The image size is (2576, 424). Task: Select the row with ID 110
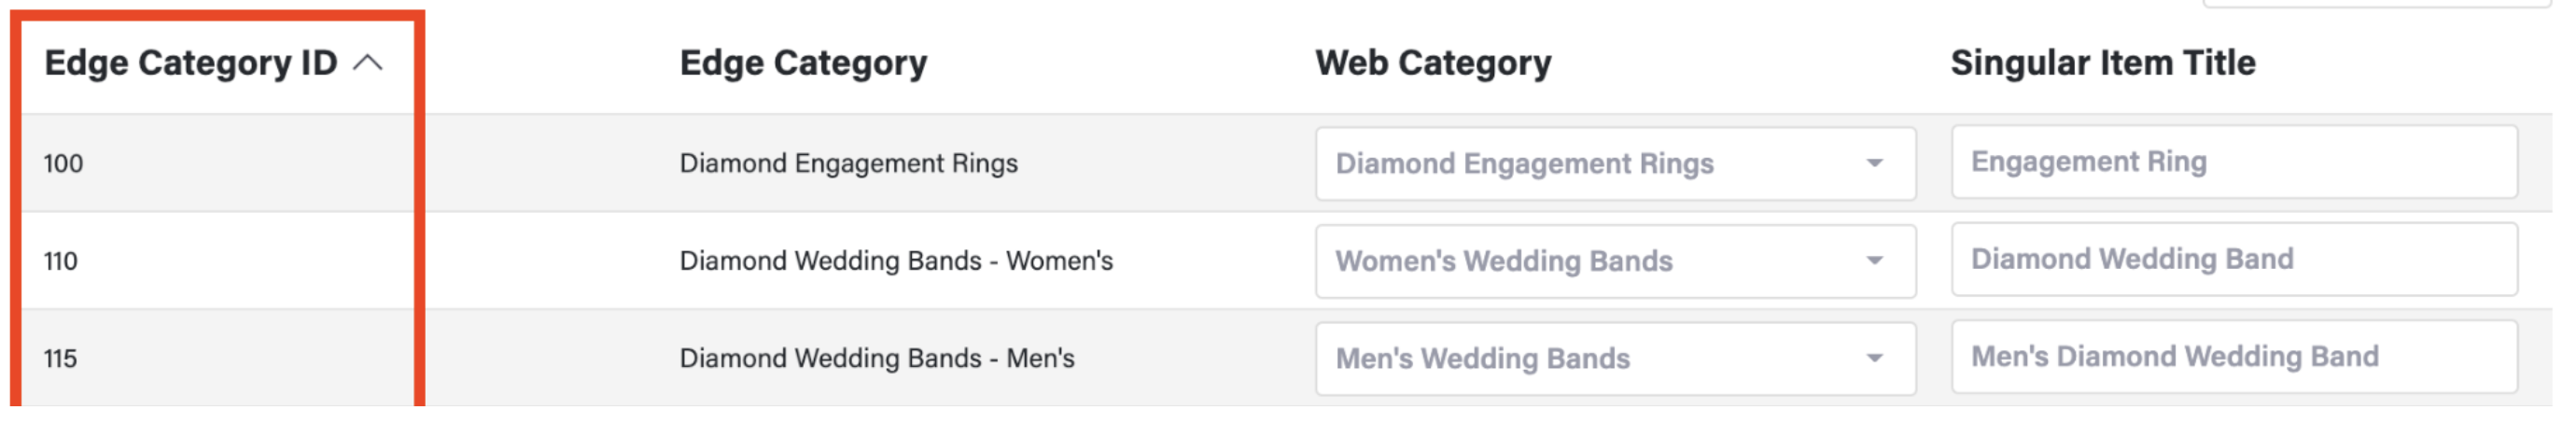[61, 261]
